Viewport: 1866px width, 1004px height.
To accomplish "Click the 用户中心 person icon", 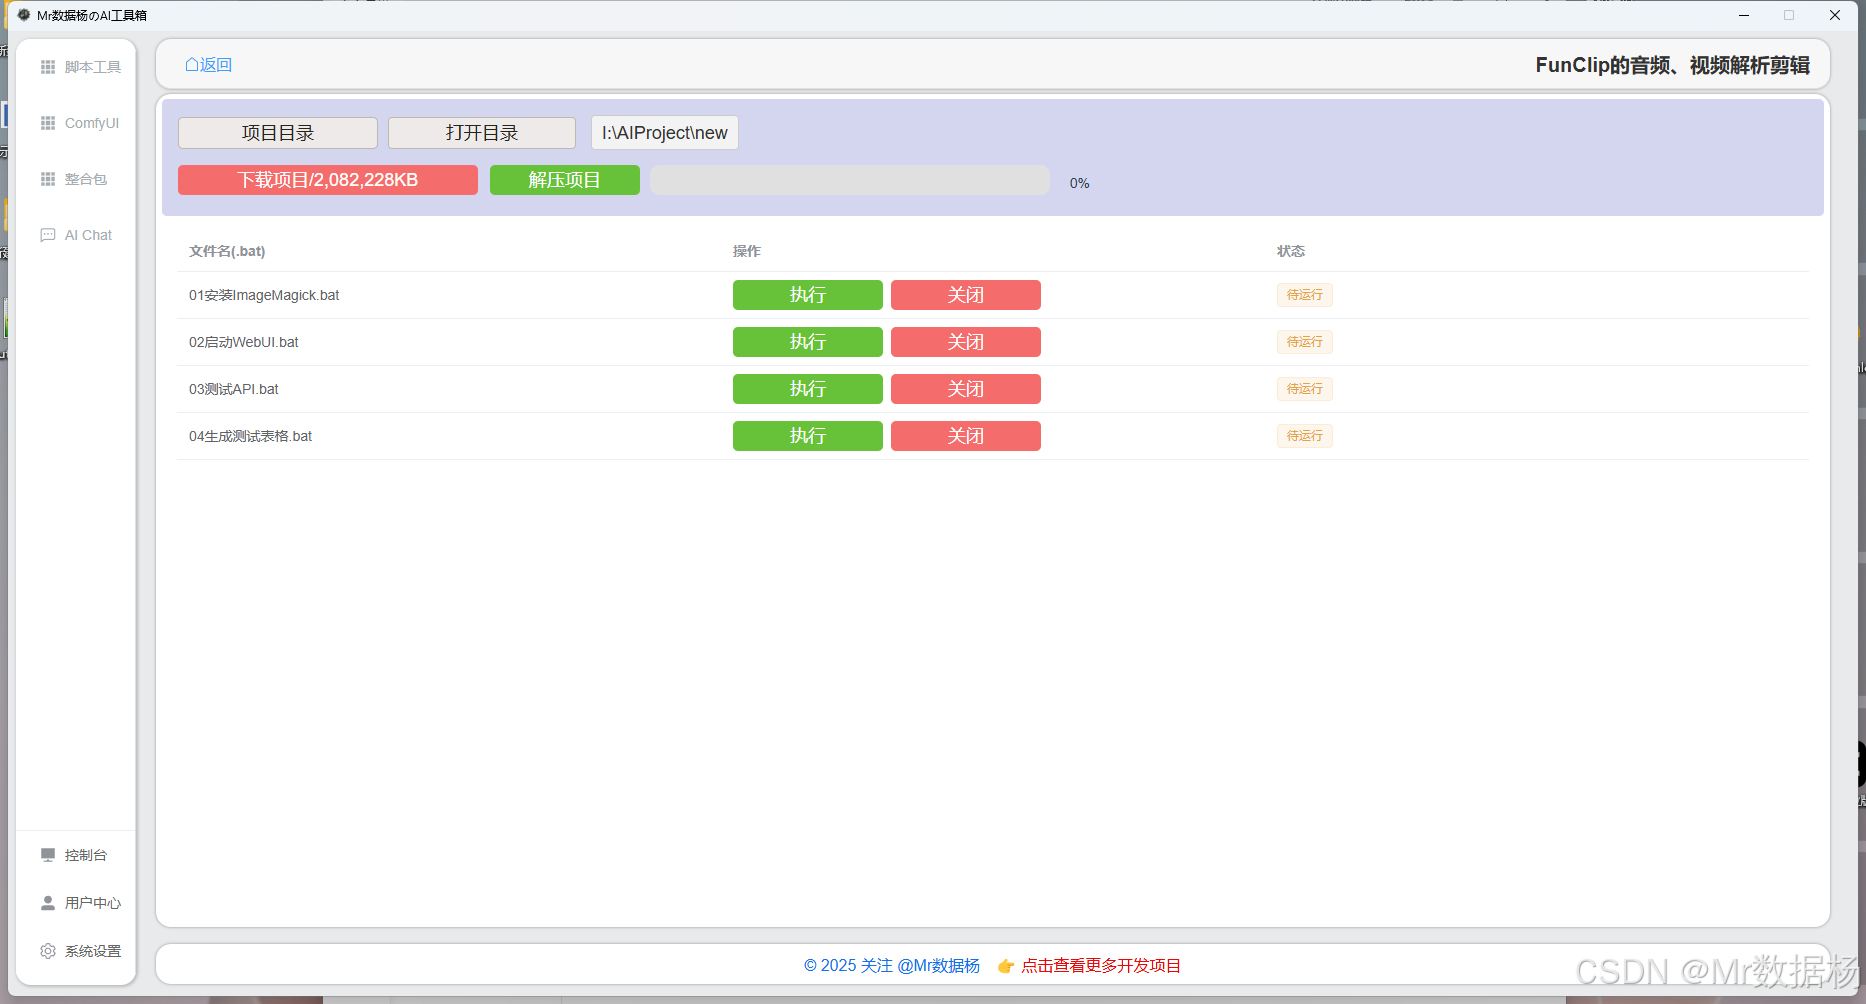I will pyautogui.click(x=48, y=903).
